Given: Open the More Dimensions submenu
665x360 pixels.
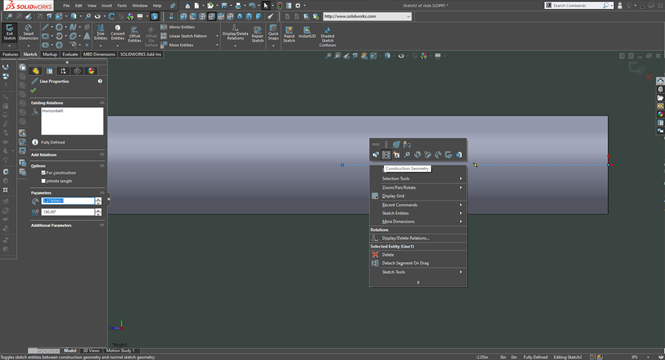Looking at the screenshot, I should pos(418,222).
